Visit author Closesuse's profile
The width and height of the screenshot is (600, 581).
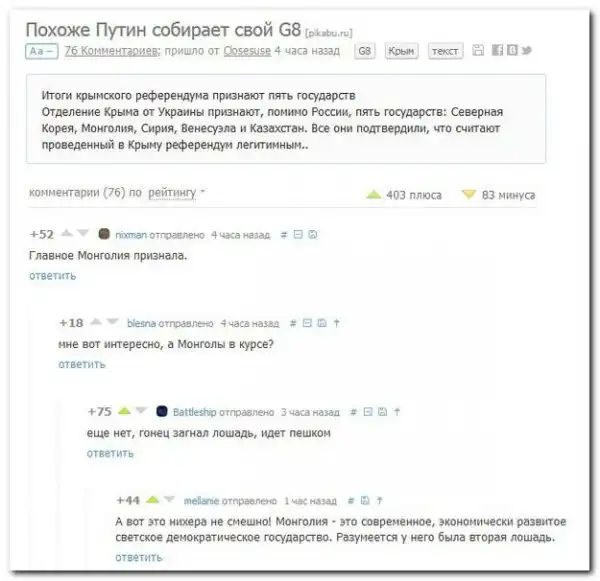click(x=247, y=51)
